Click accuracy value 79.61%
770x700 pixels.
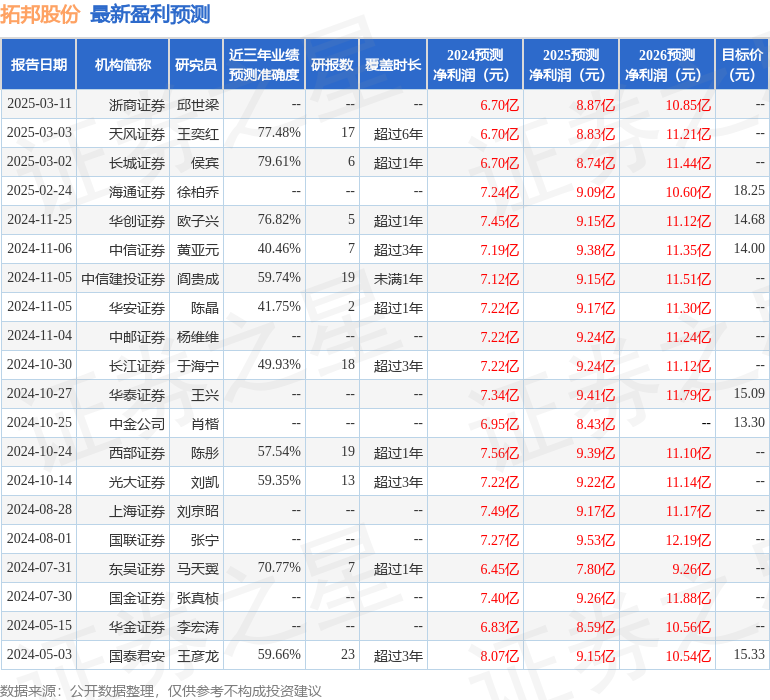(279, 162)
